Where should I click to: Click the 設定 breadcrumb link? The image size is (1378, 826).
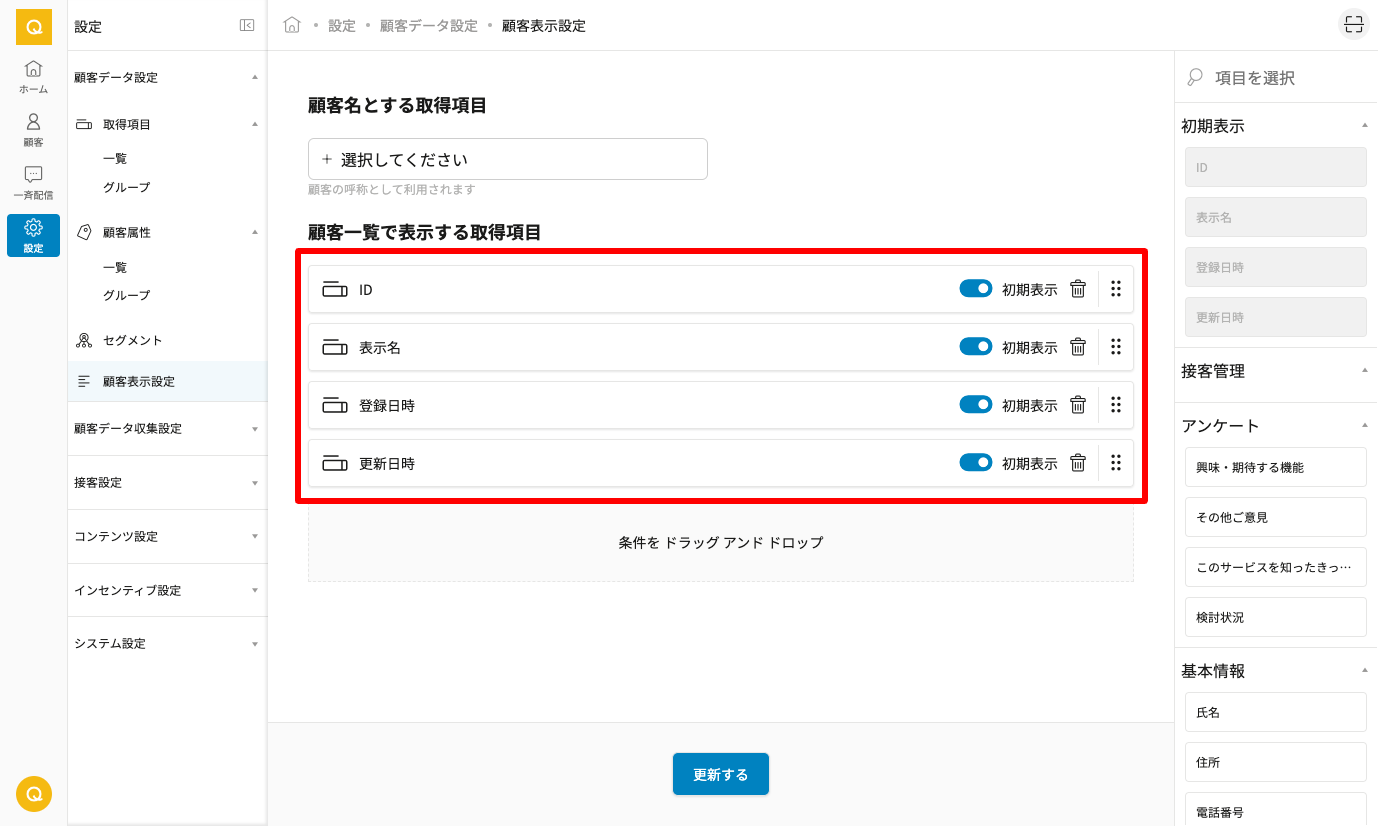click(x=342, y=26)
